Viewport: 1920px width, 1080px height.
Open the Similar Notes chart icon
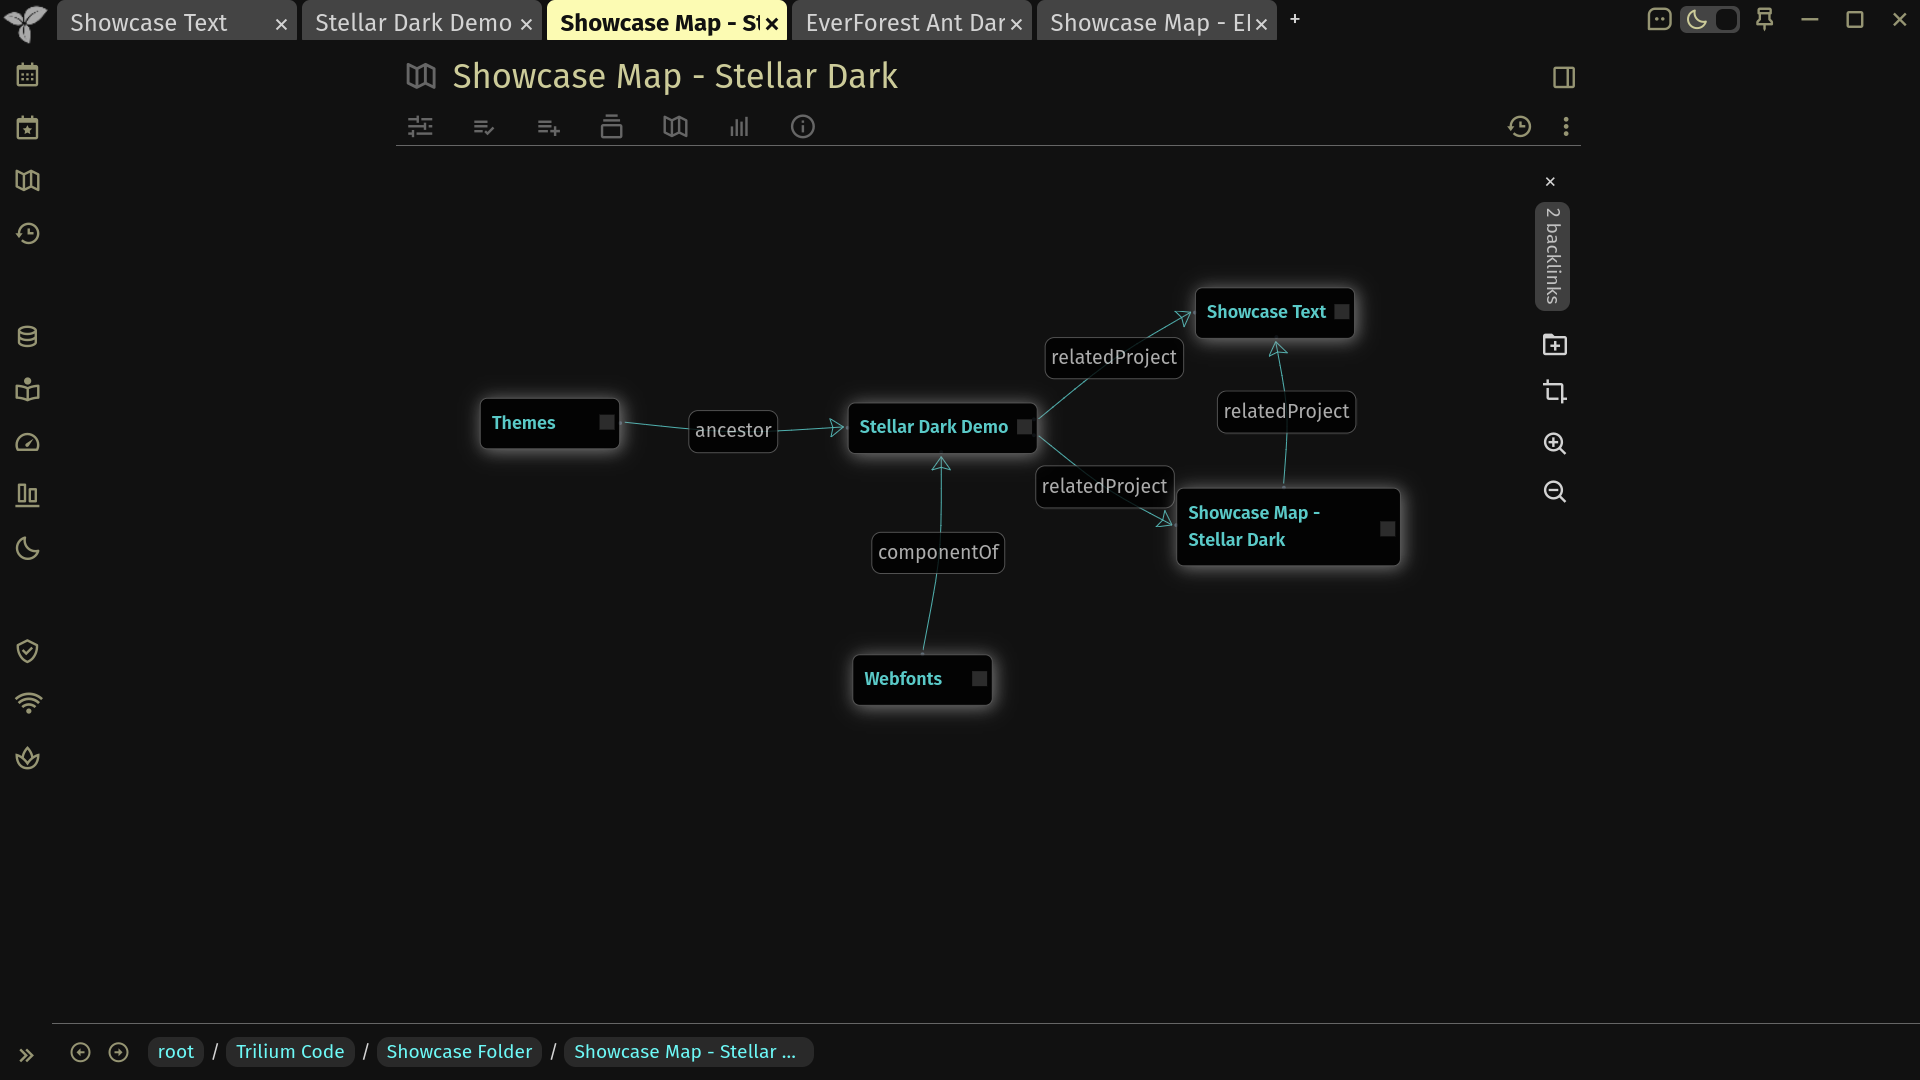click(739, 127)
